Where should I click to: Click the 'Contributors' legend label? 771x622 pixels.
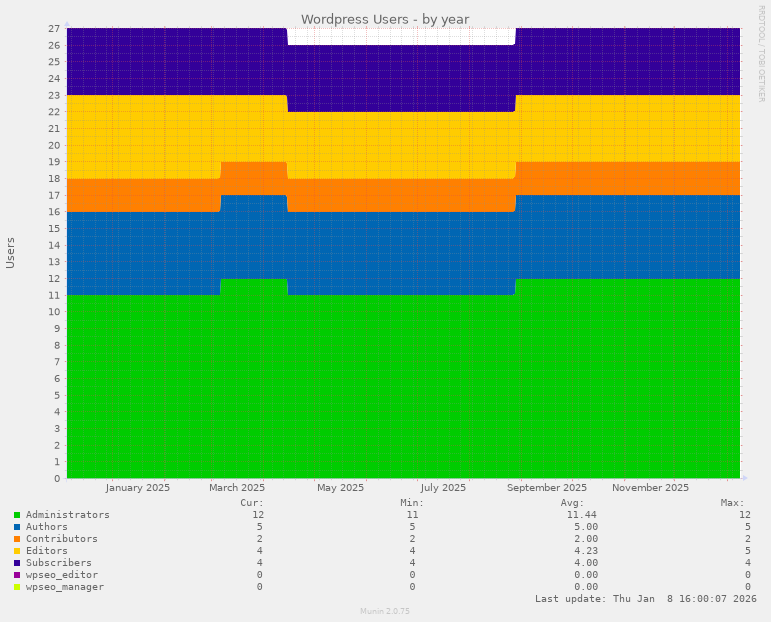coord(62,539)
